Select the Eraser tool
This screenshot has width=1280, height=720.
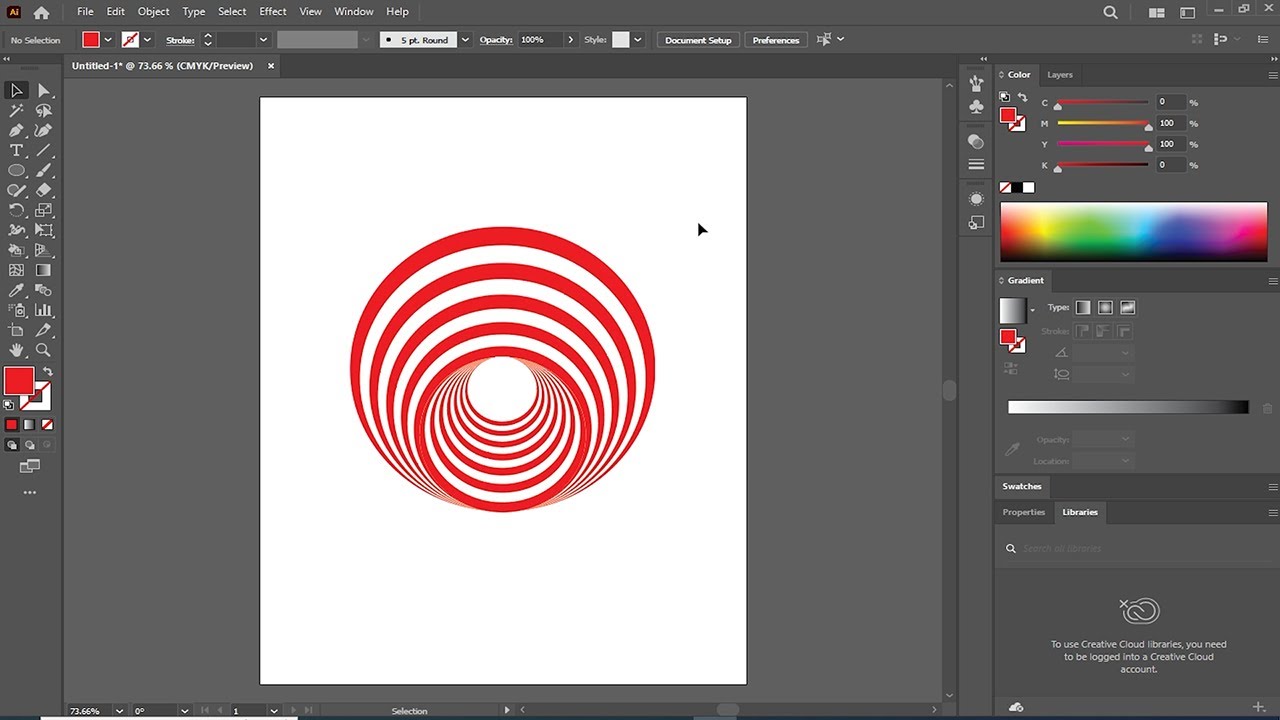[x=43, y=190]
